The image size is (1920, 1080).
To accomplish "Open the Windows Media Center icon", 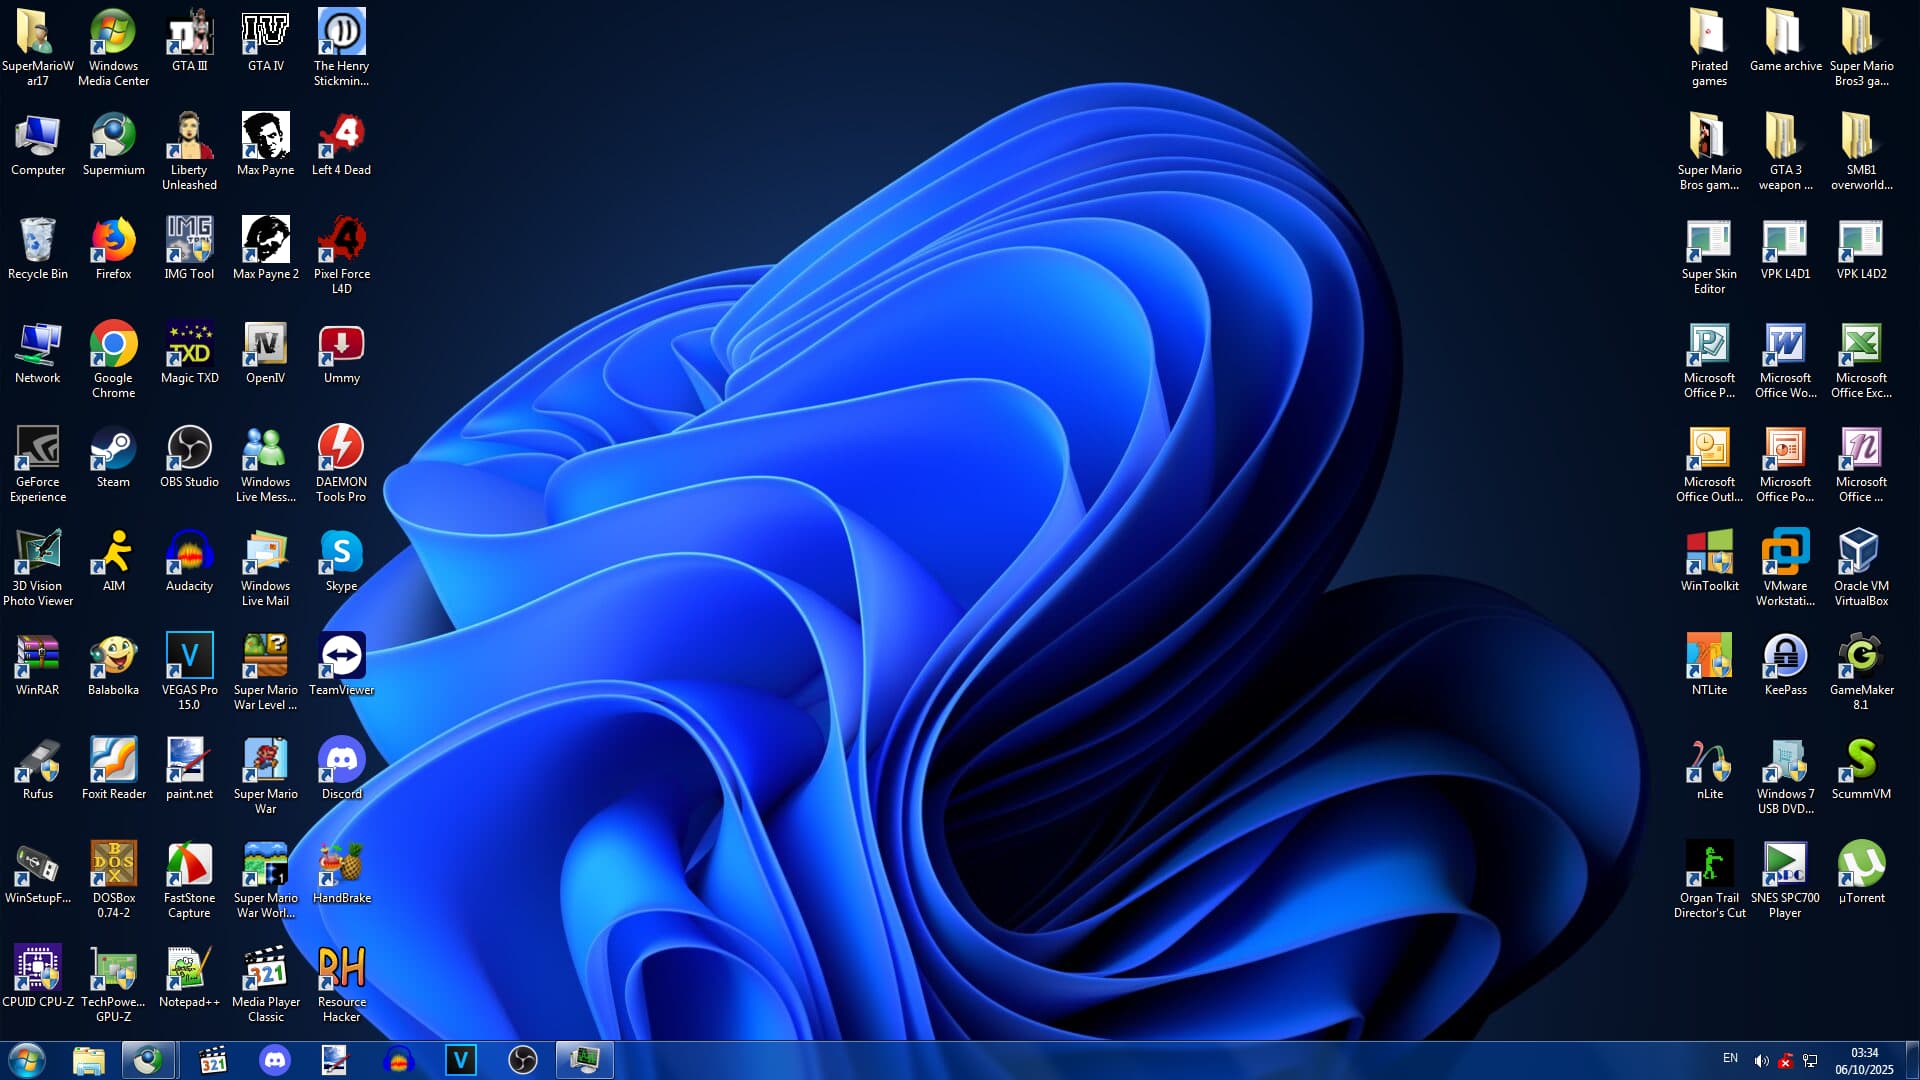I will click(113, 49).
